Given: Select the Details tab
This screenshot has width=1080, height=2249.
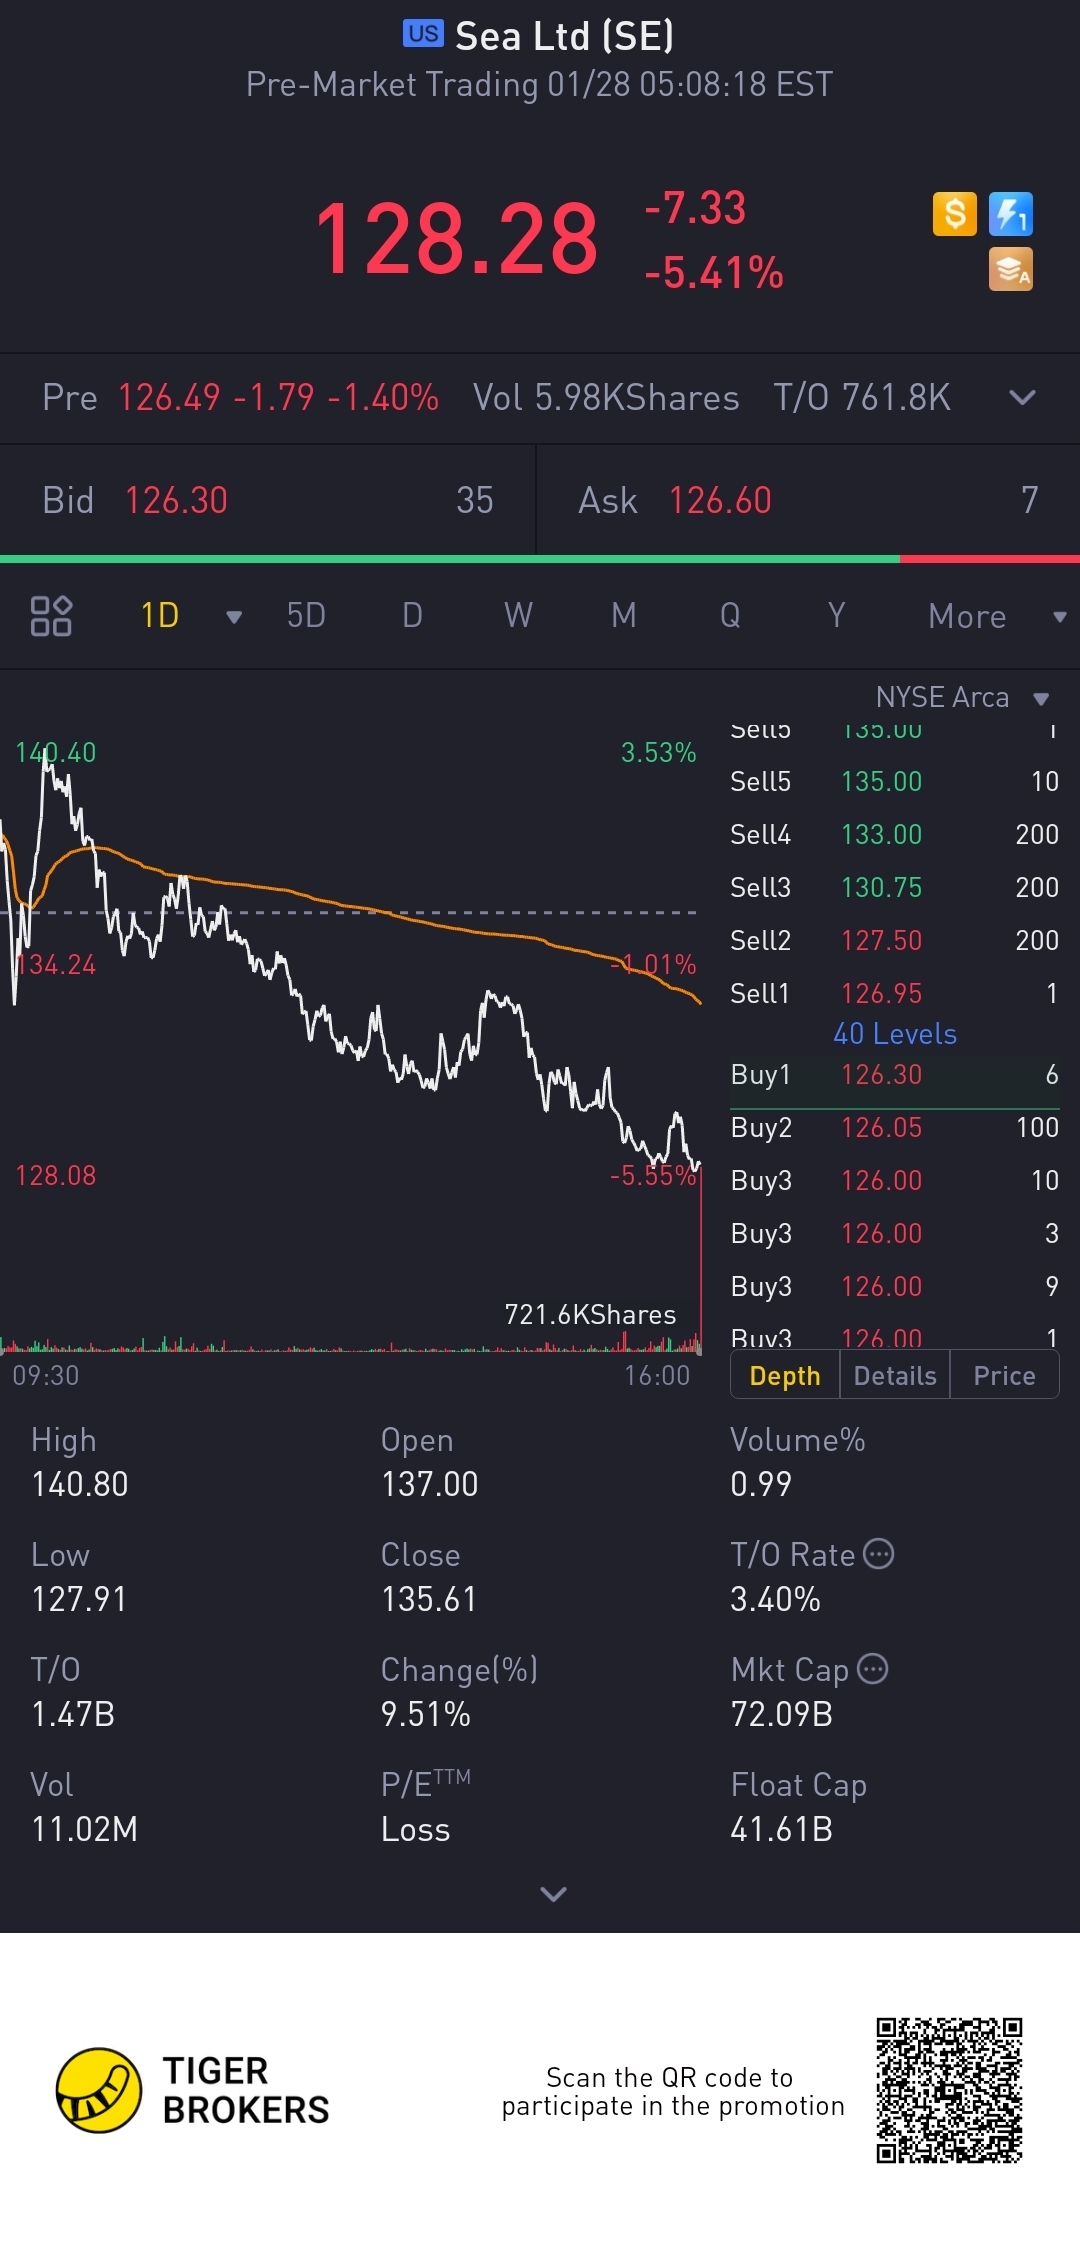Looking at the screenshot, I should click(x=895, y=1376).
